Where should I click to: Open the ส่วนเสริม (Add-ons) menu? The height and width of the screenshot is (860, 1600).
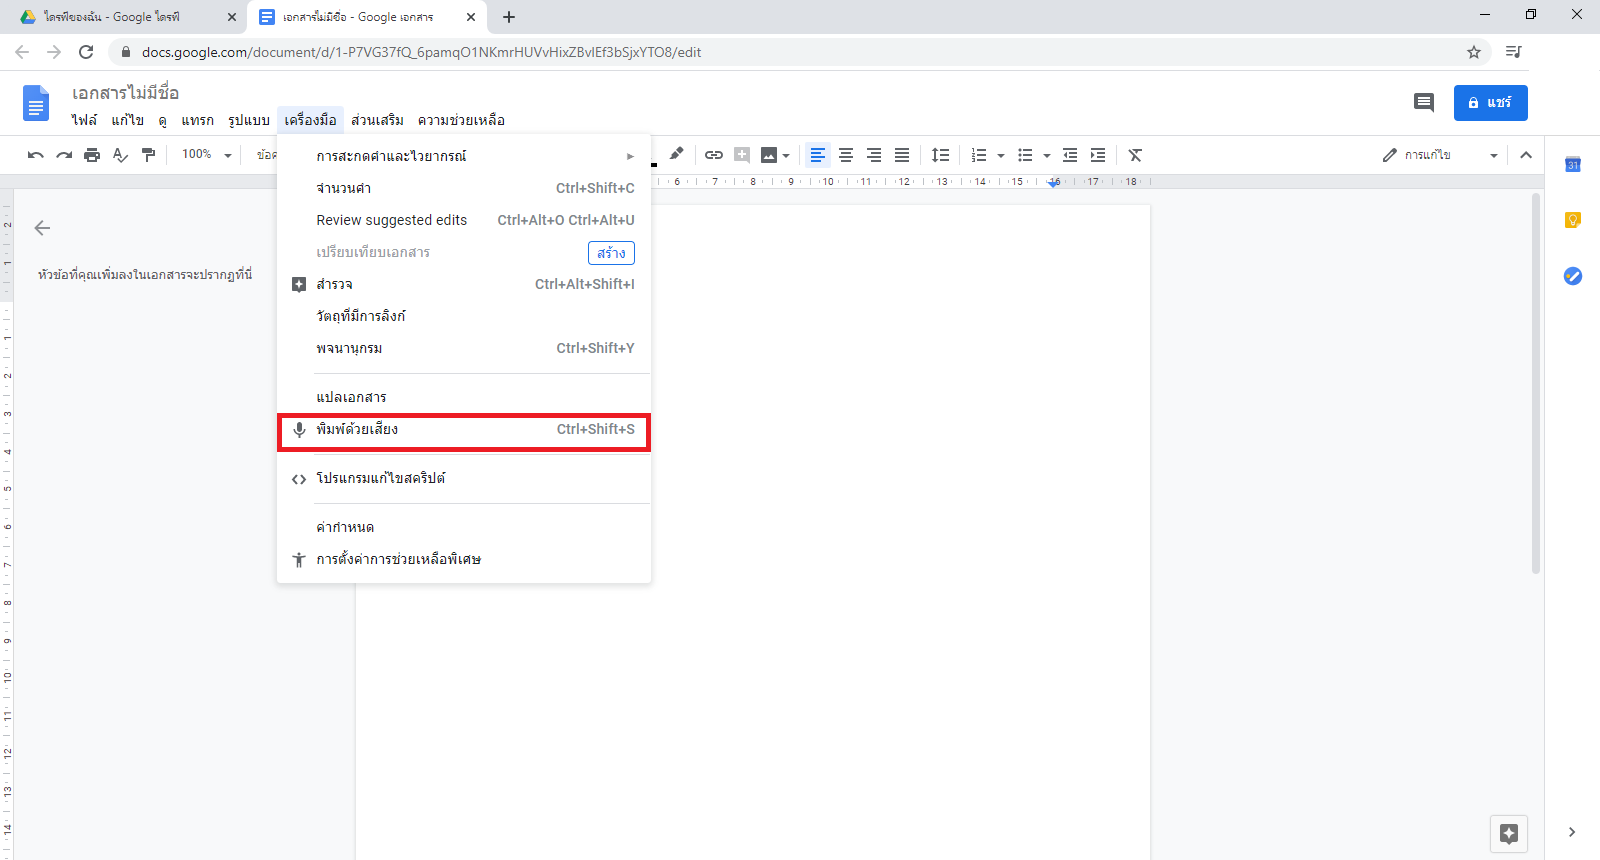(377, 120)
